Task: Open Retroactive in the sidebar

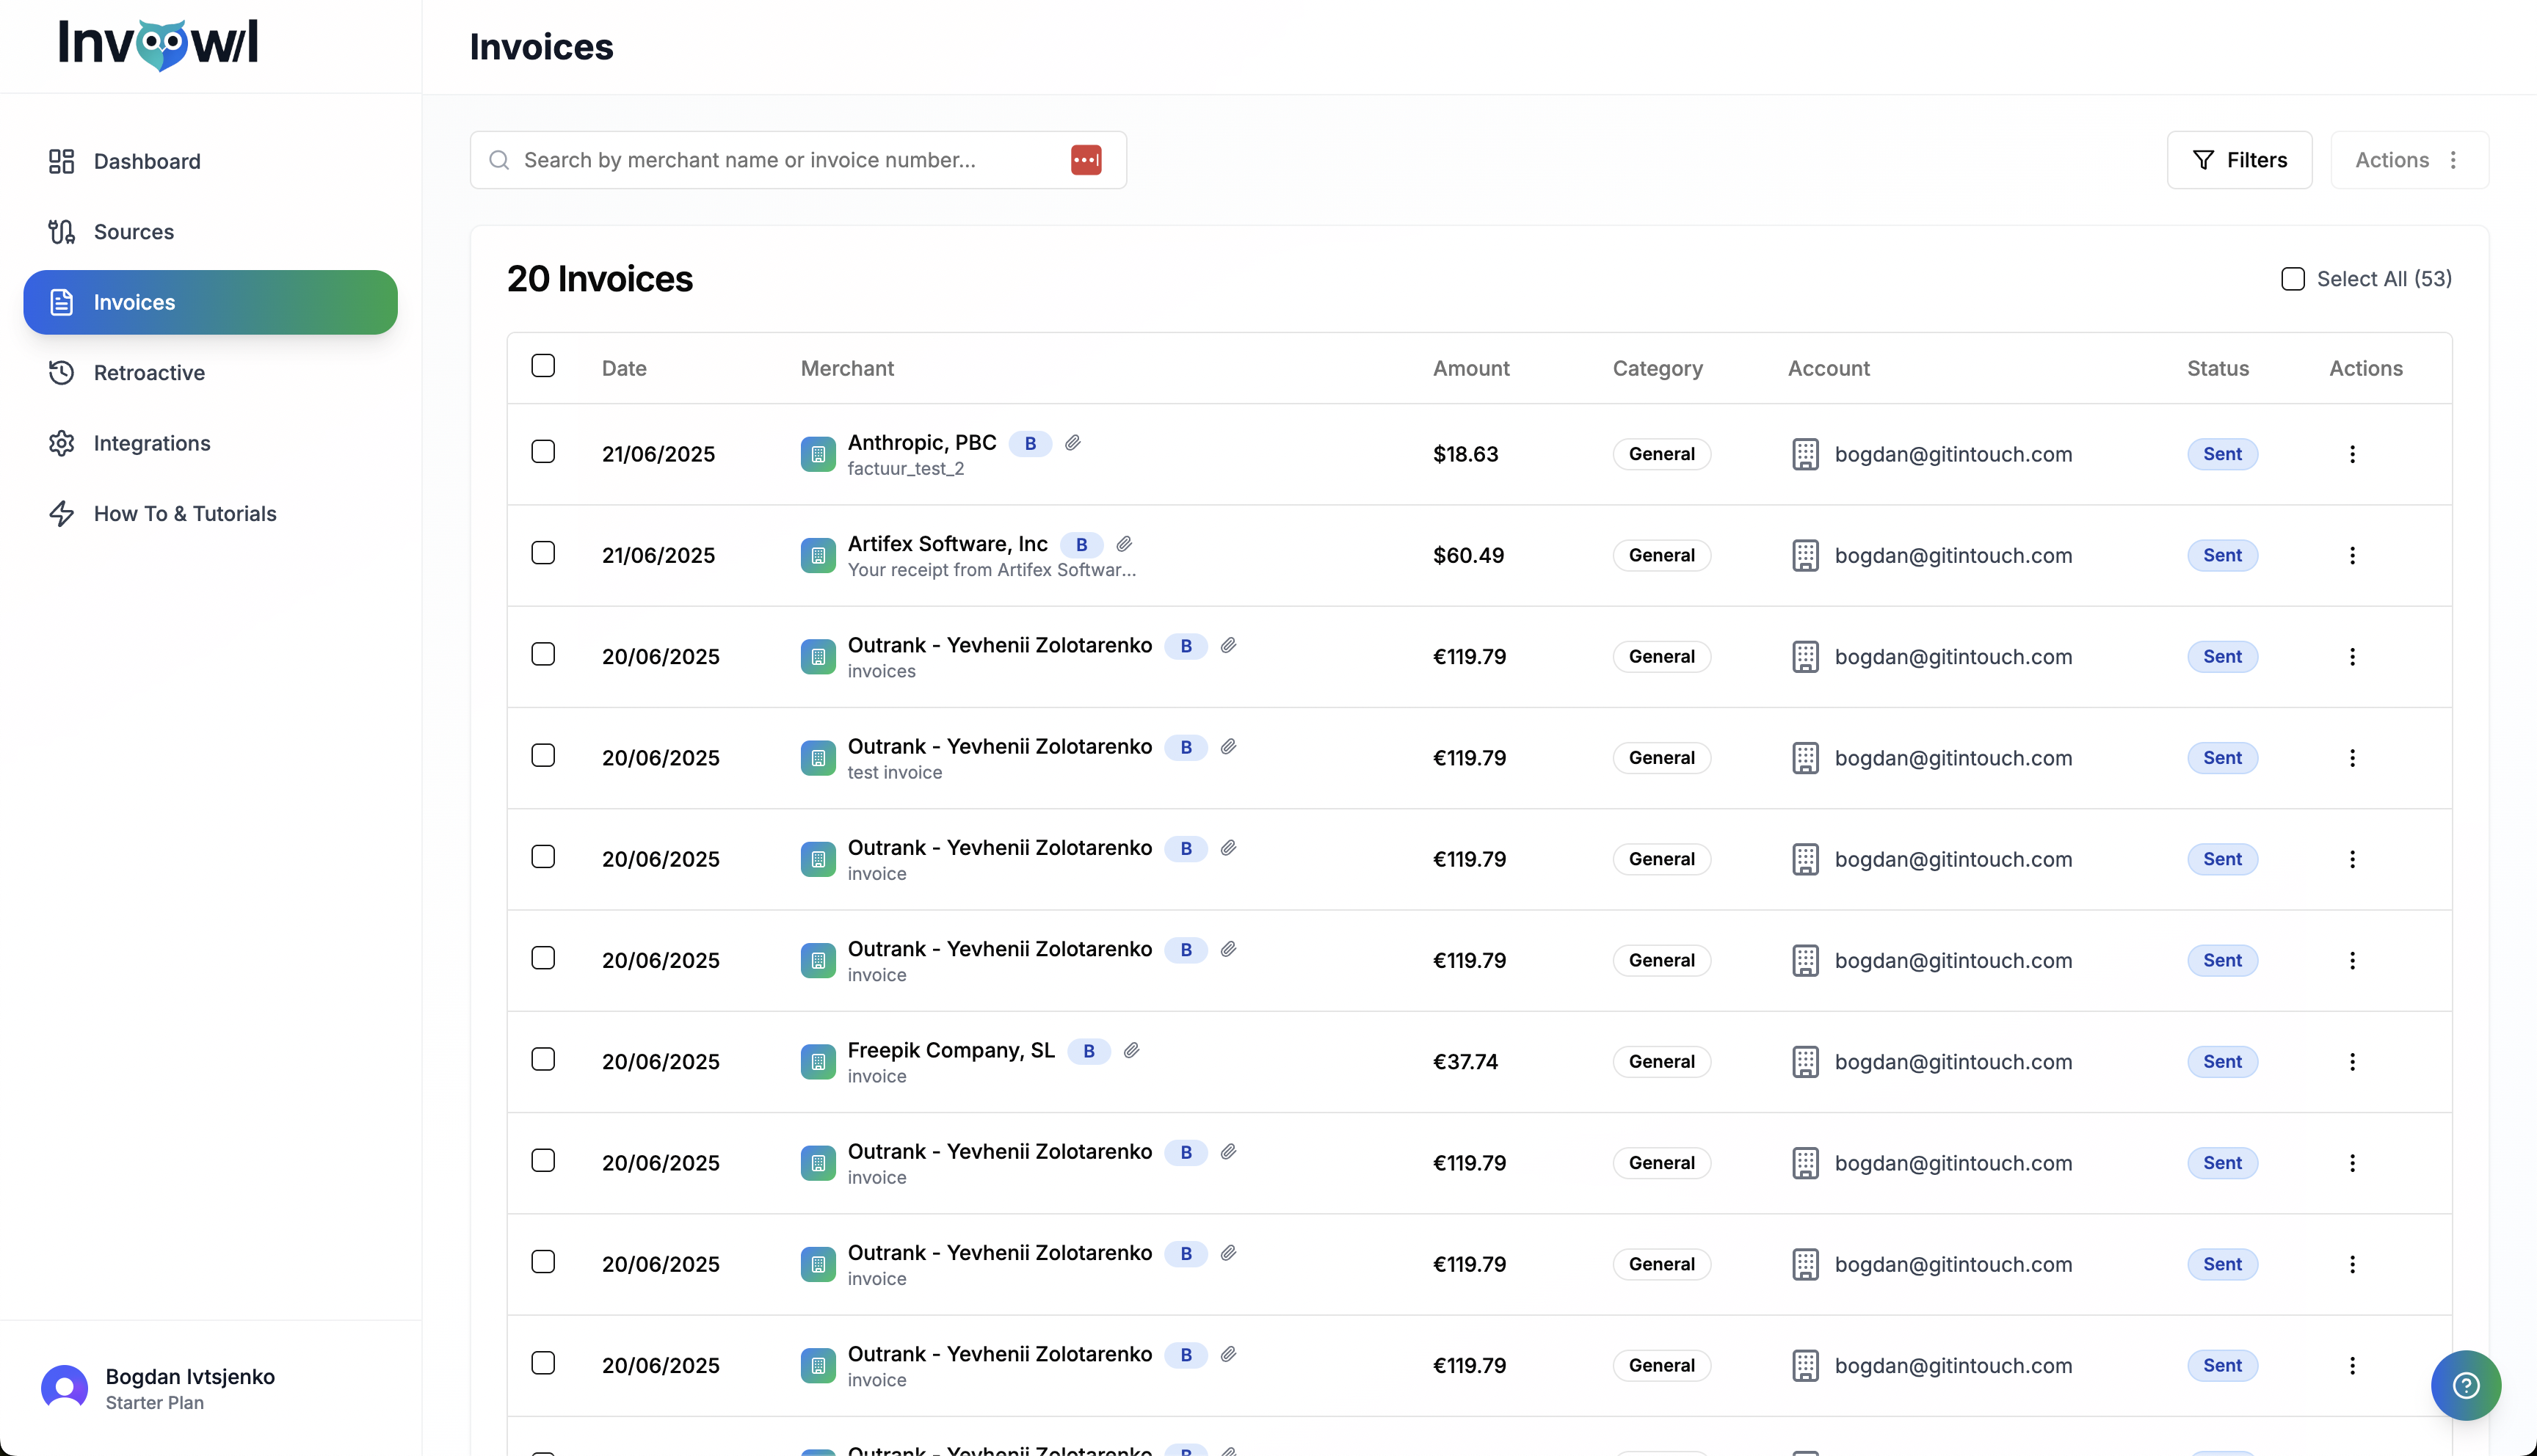Action: pyautogui.click(x=210, y=373)
